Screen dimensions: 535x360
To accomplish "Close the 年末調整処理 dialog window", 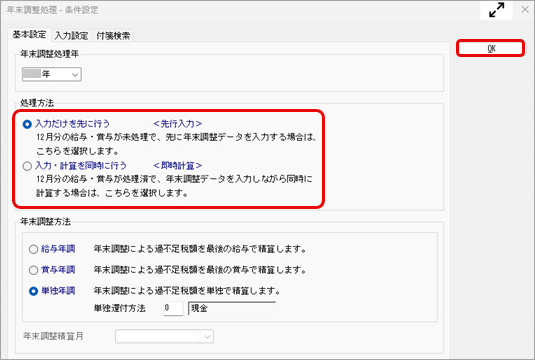I will (525, 10).
